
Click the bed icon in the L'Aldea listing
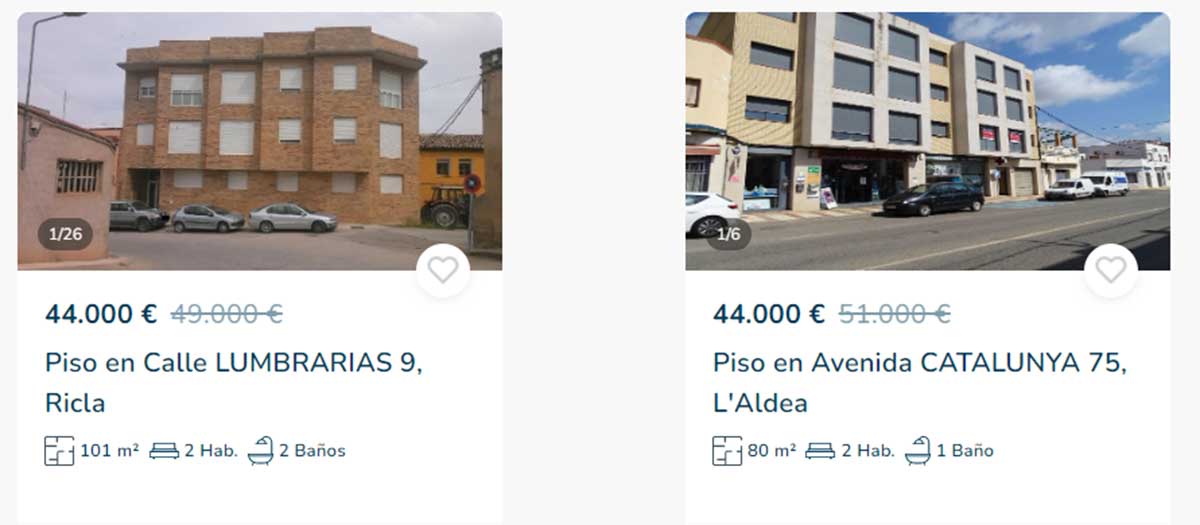(820, 451)
